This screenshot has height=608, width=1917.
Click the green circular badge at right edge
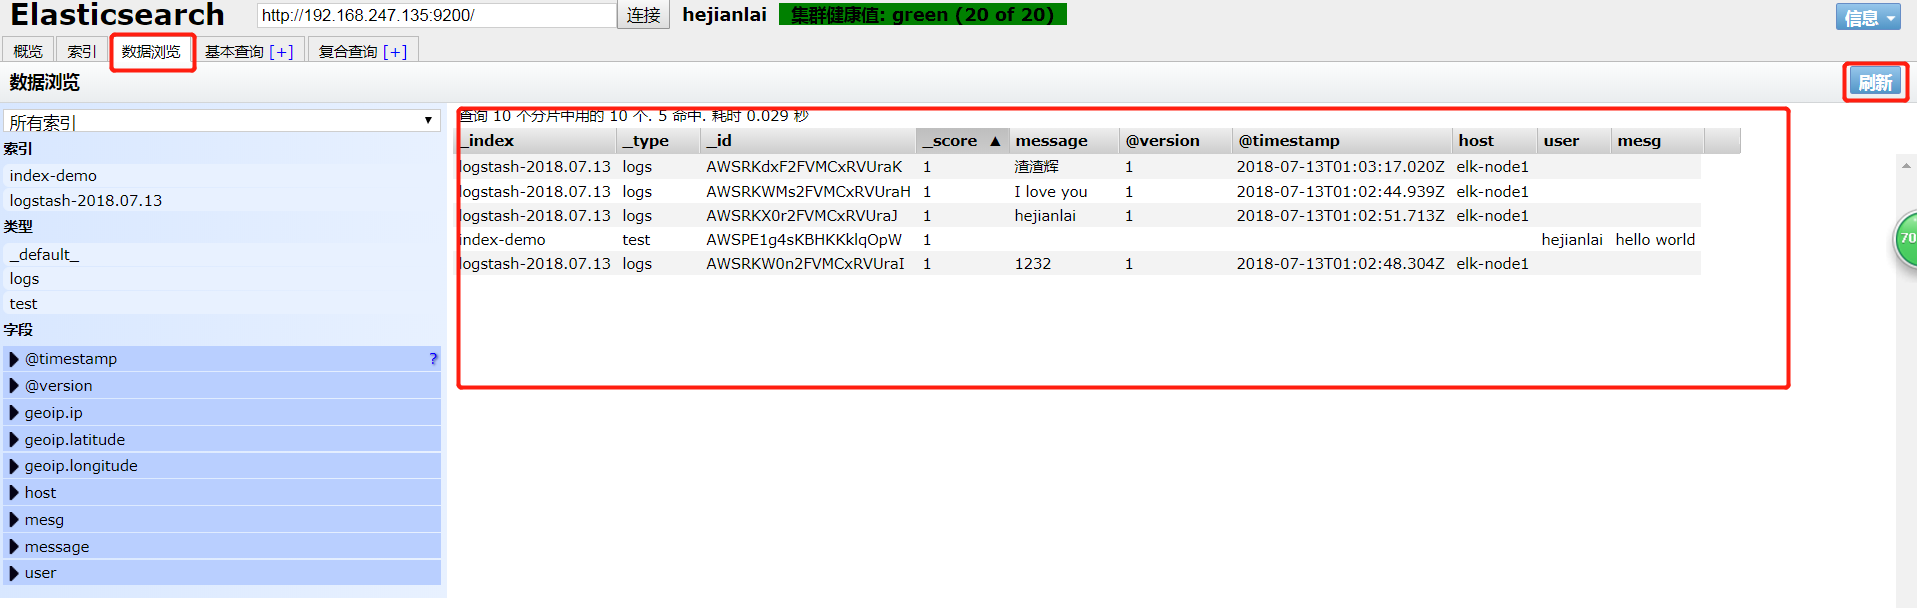(1907, 239)
